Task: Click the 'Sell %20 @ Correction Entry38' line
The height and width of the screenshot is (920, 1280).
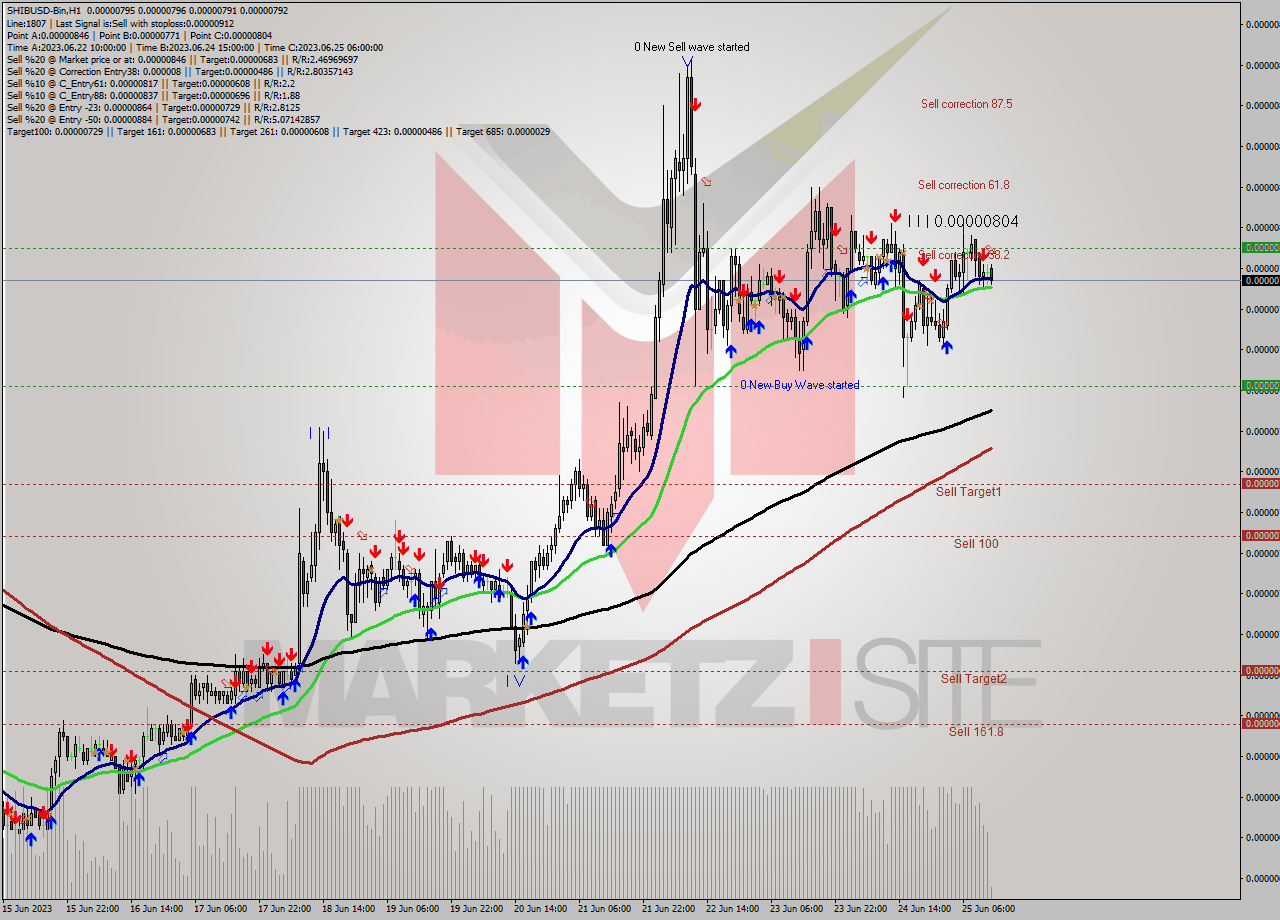Action: [179, 71]
